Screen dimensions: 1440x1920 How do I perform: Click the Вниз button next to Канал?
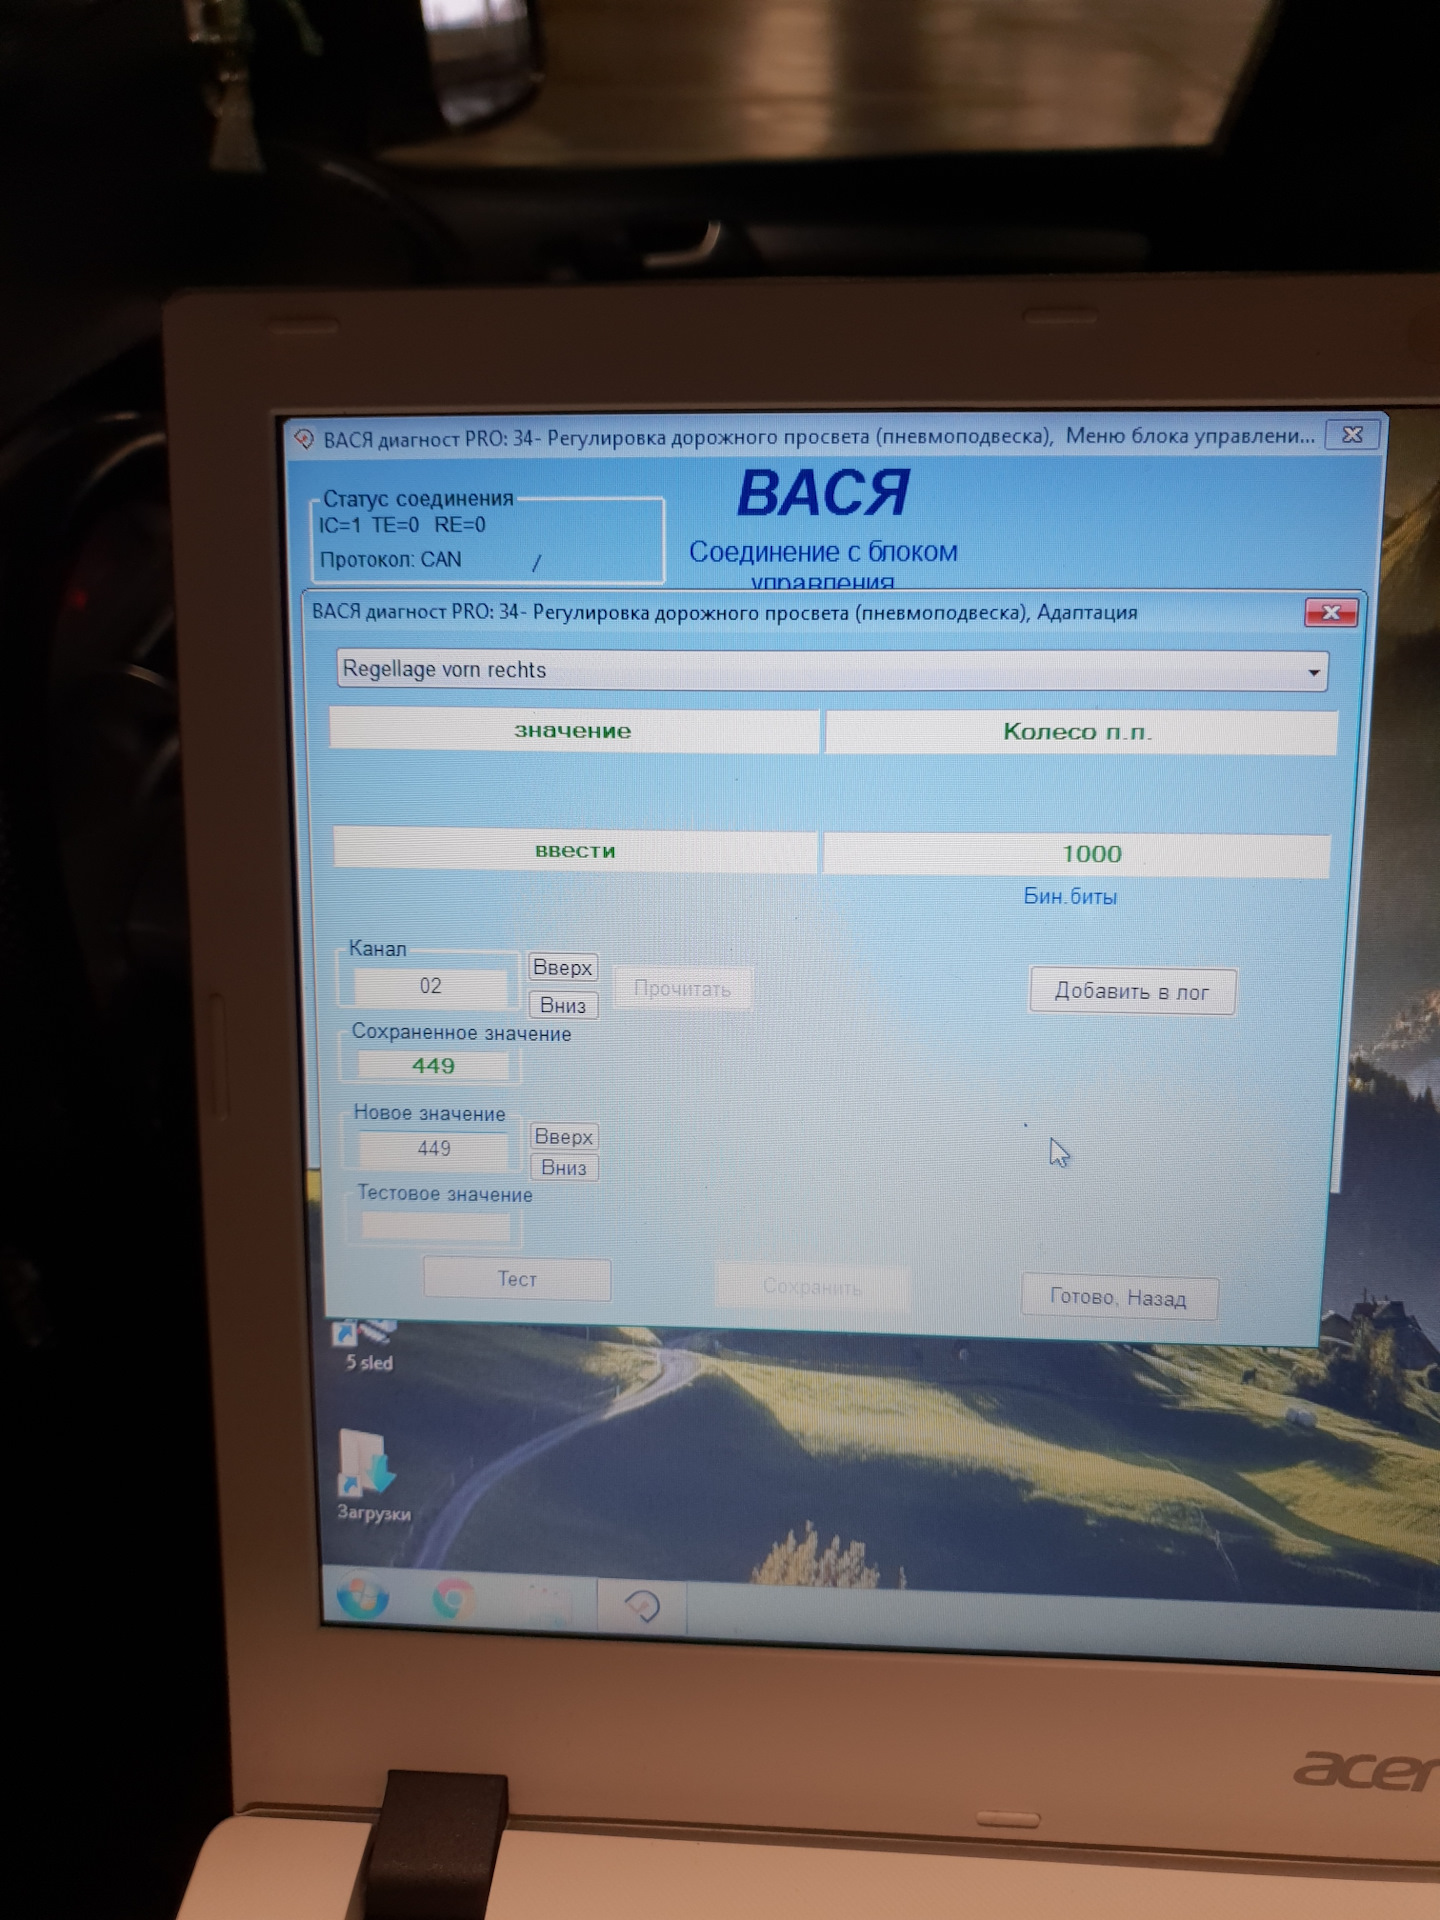563,1005
